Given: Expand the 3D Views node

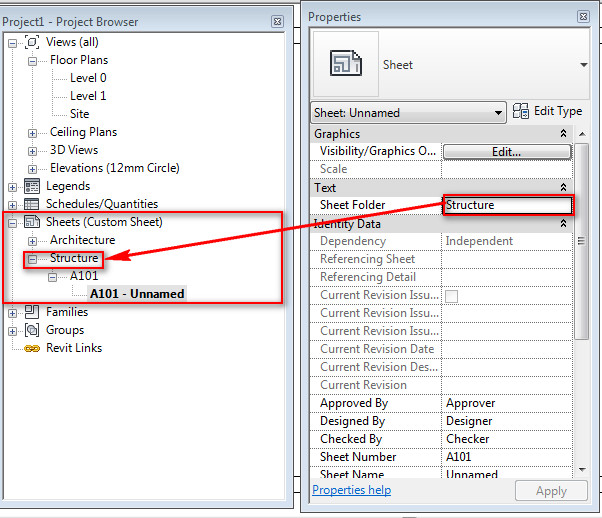Looking at the screenshot, I should [x=33, y=151].
